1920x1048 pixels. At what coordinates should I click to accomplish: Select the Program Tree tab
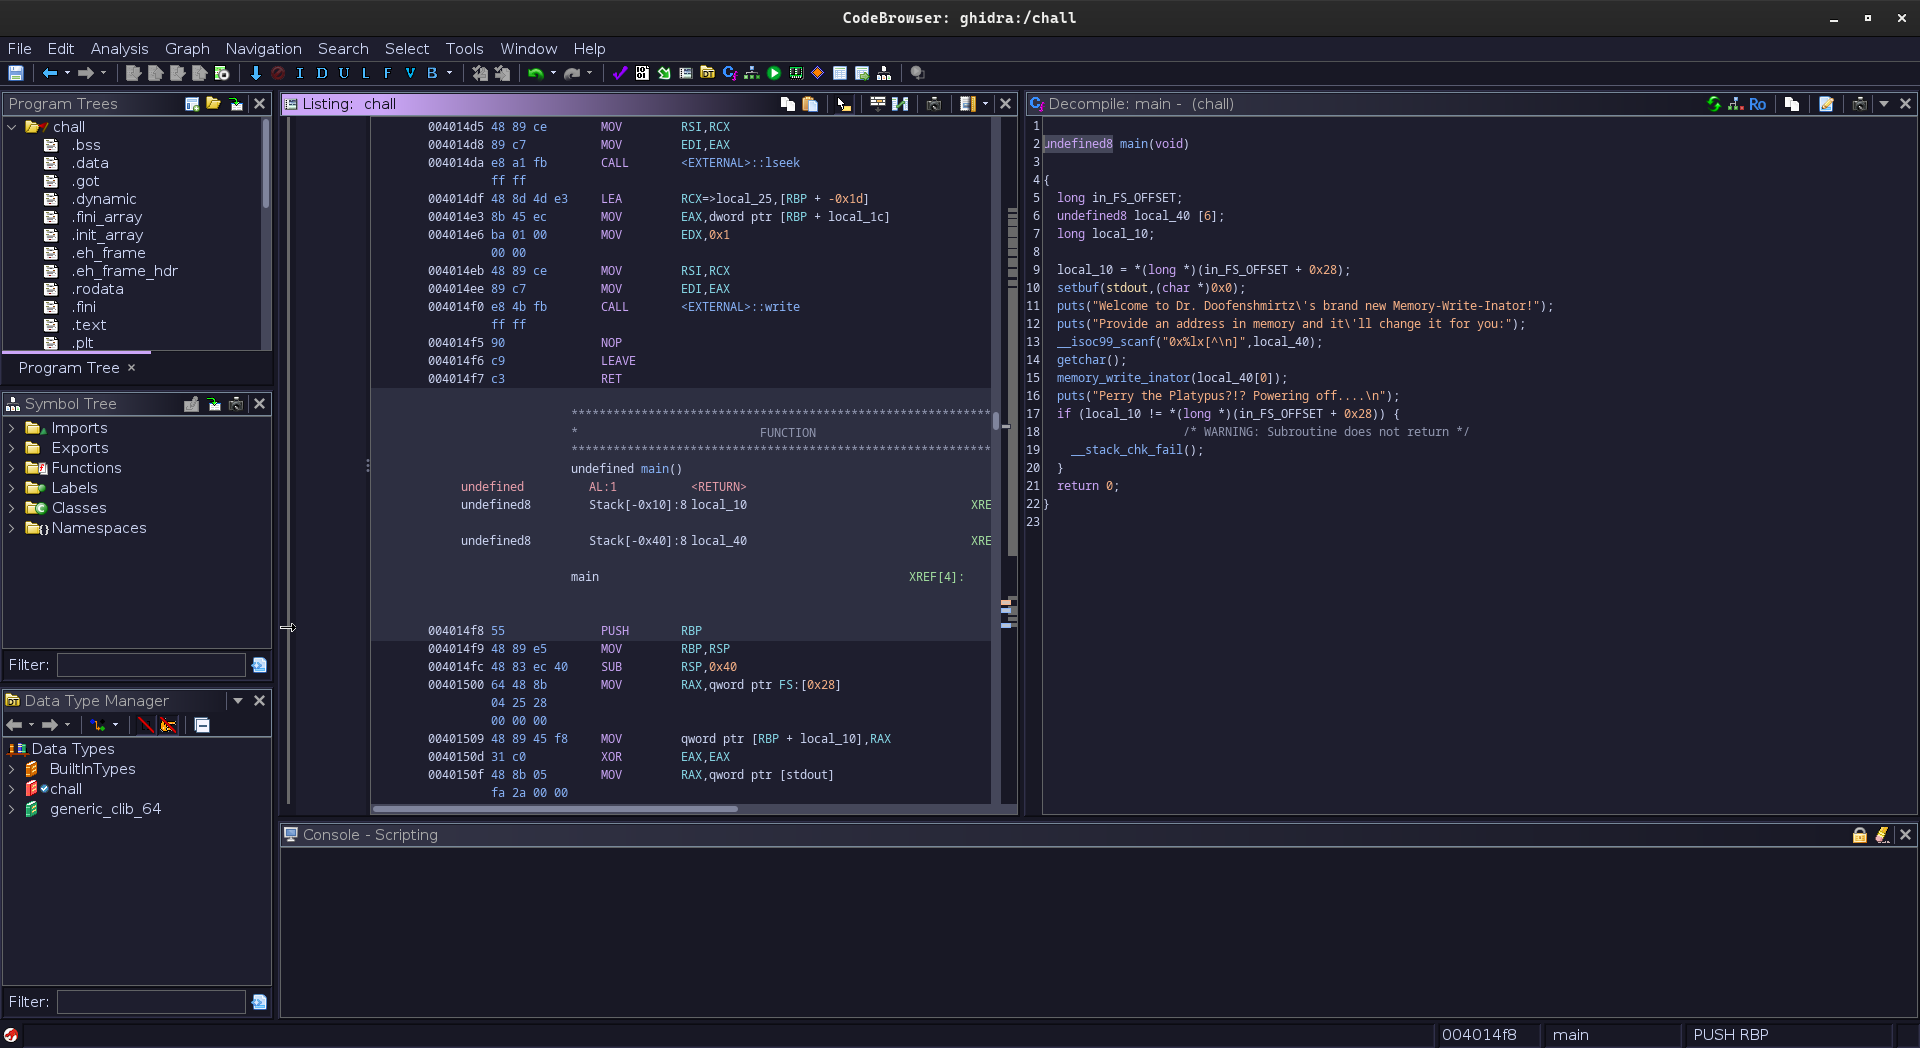pos(69,368)
